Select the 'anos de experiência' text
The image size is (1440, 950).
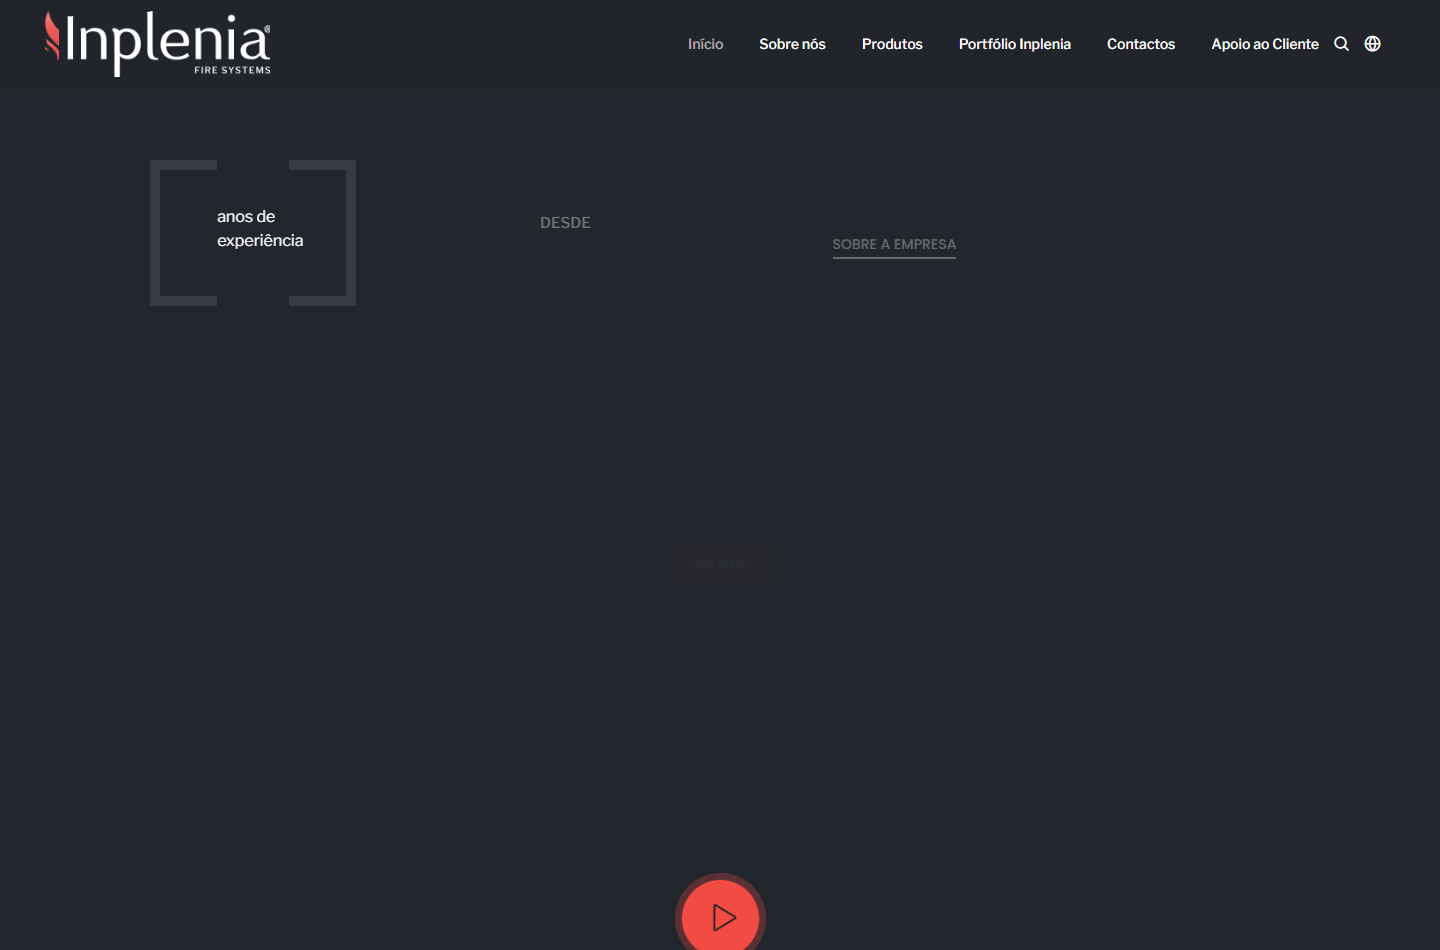[260, 229]
